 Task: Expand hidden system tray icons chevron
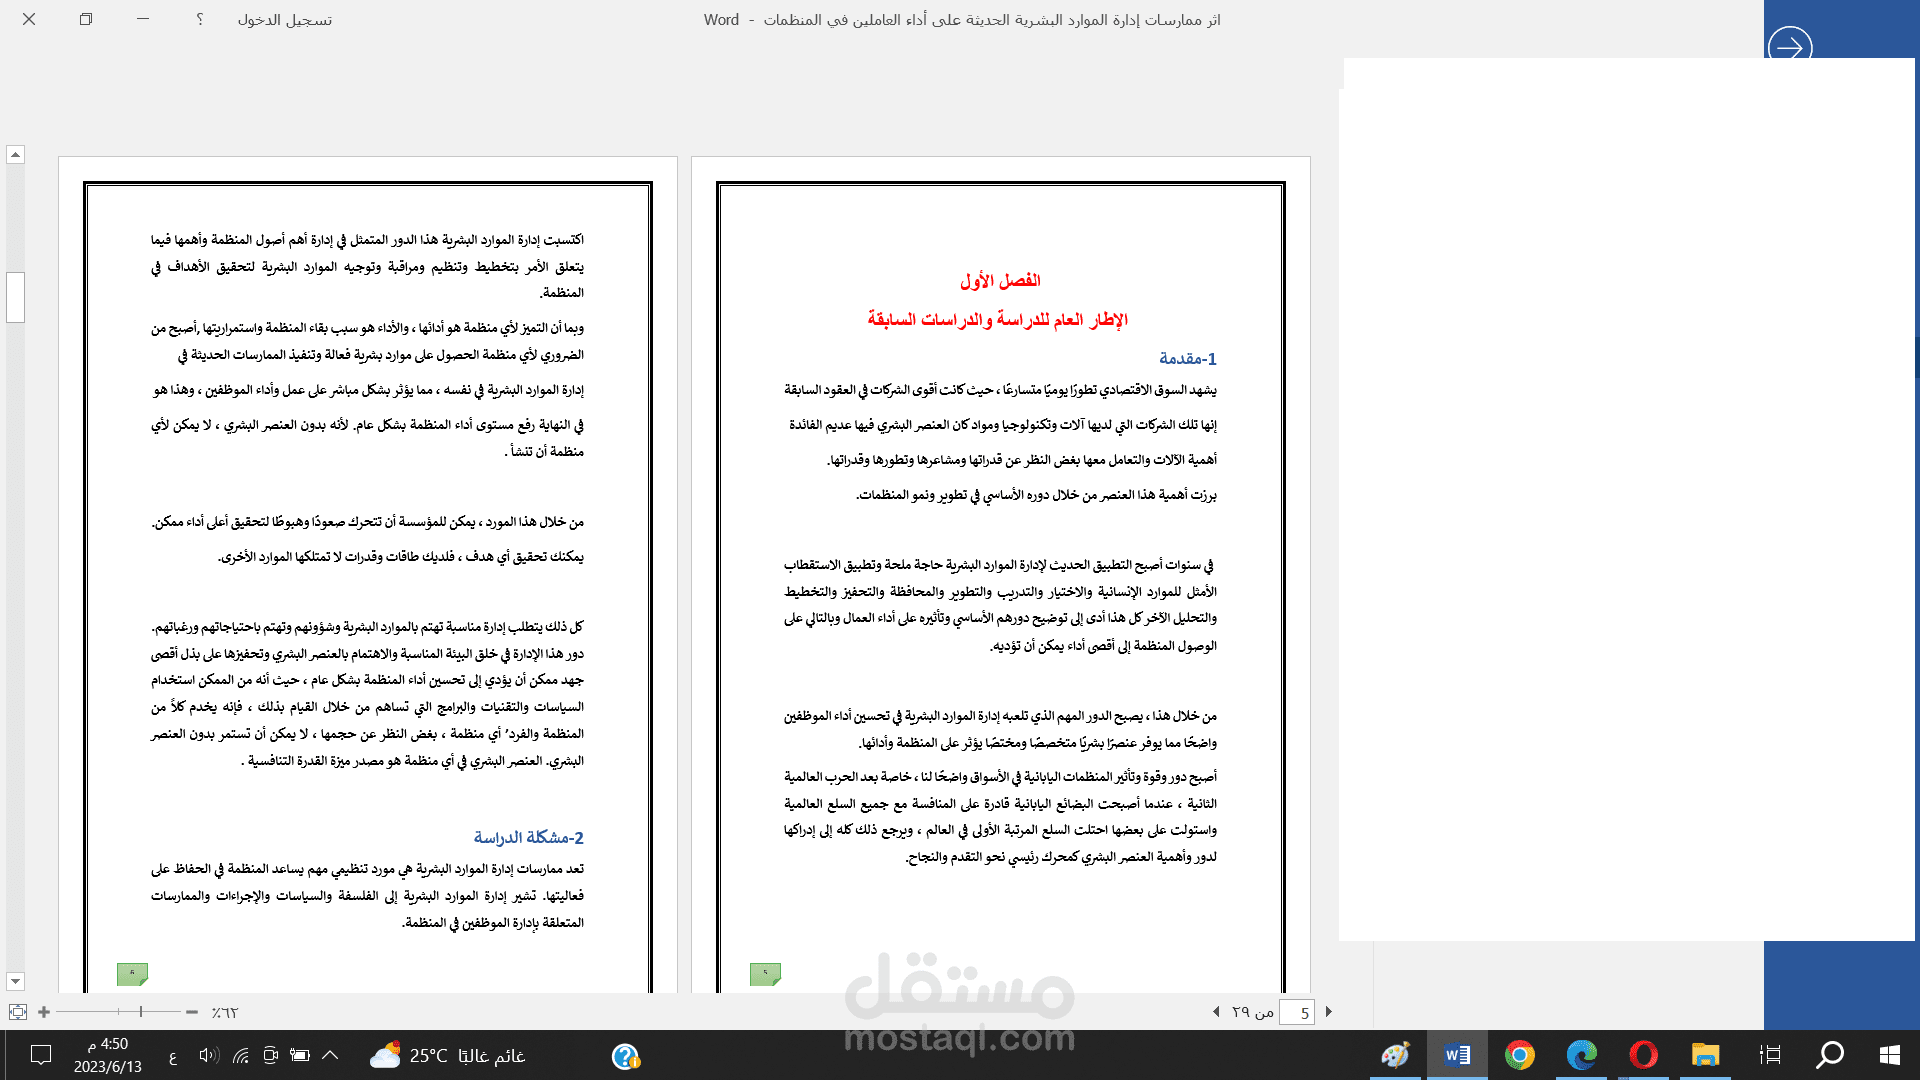[330, 1055]
